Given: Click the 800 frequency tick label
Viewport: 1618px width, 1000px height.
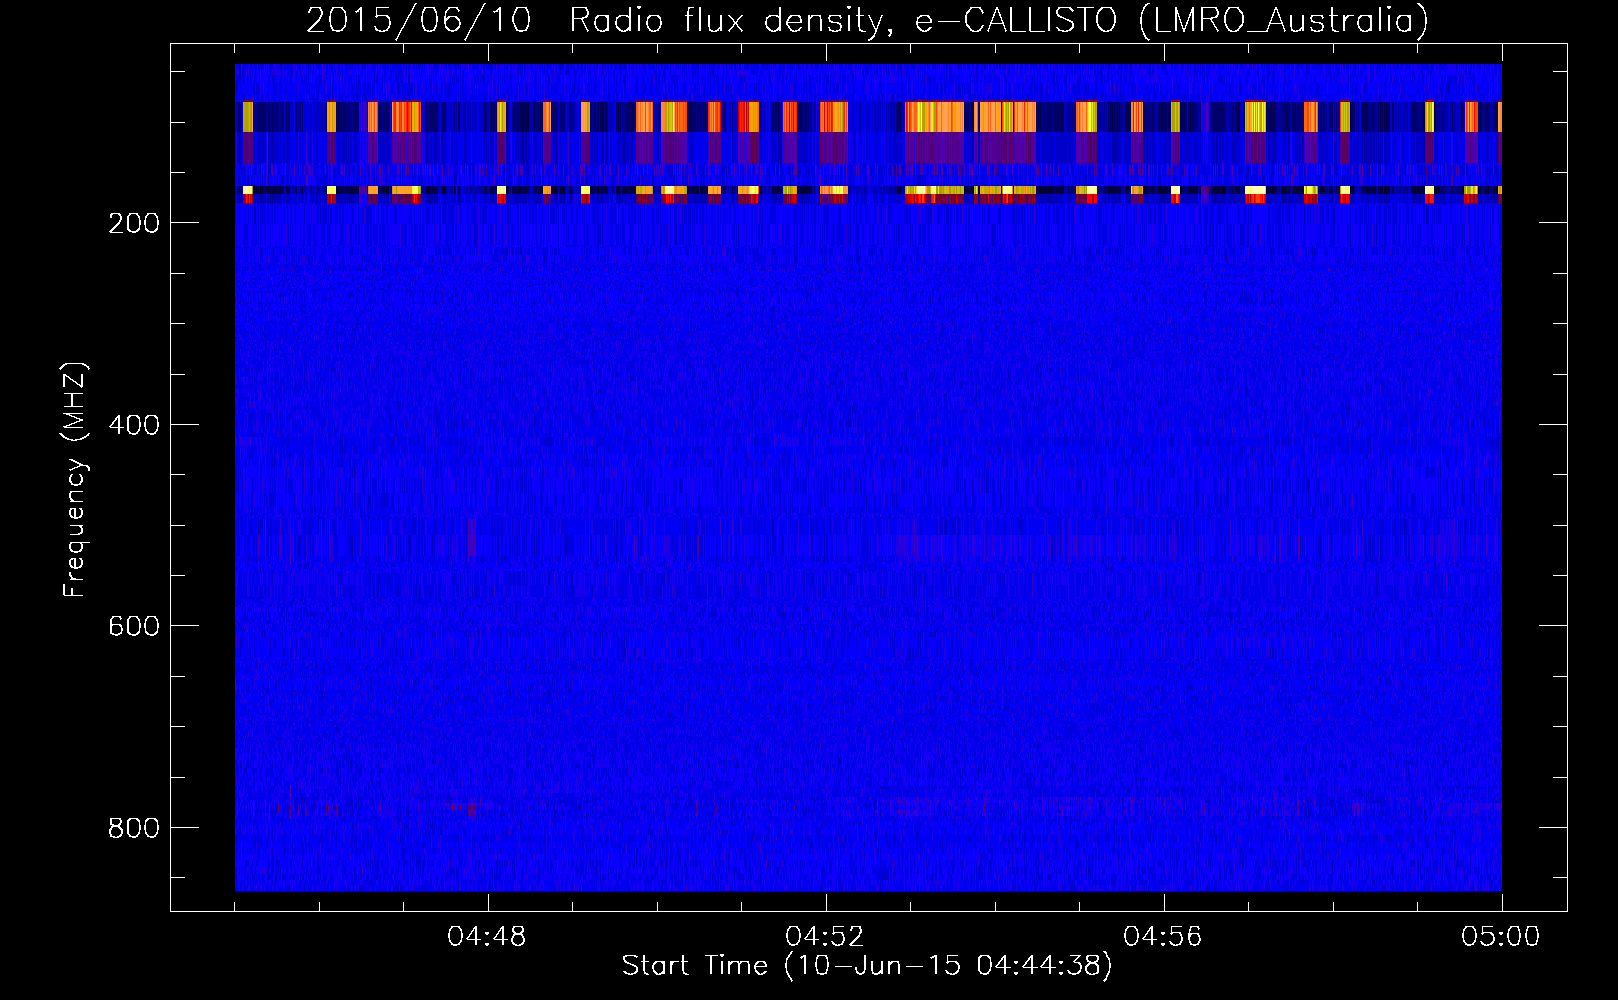Looking at the screenshot, I should (x=133, y=828).
